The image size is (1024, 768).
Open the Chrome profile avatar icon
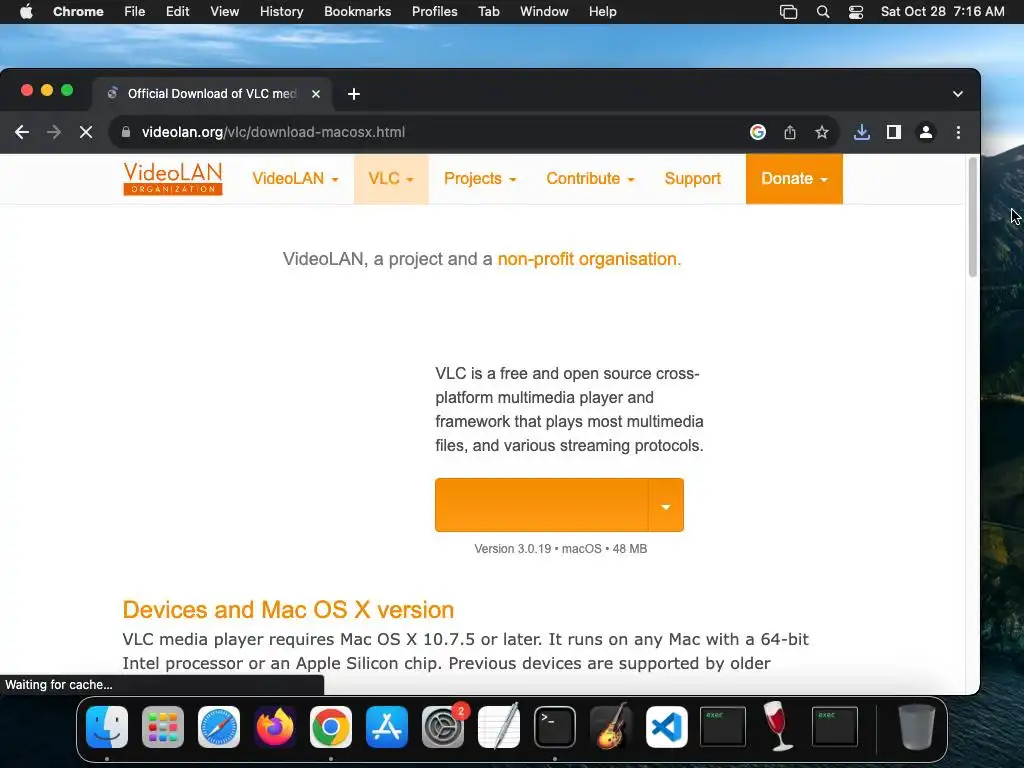(x=925, y=133)
